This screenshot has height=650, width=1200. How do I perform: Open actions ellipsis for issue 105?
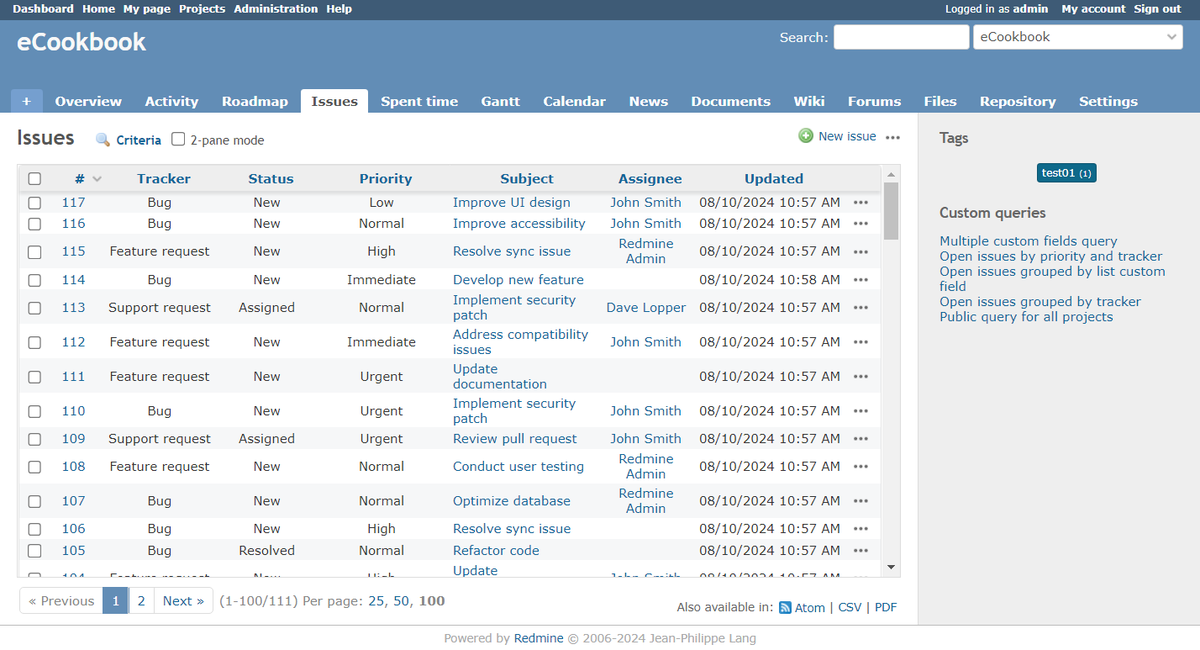861,551
